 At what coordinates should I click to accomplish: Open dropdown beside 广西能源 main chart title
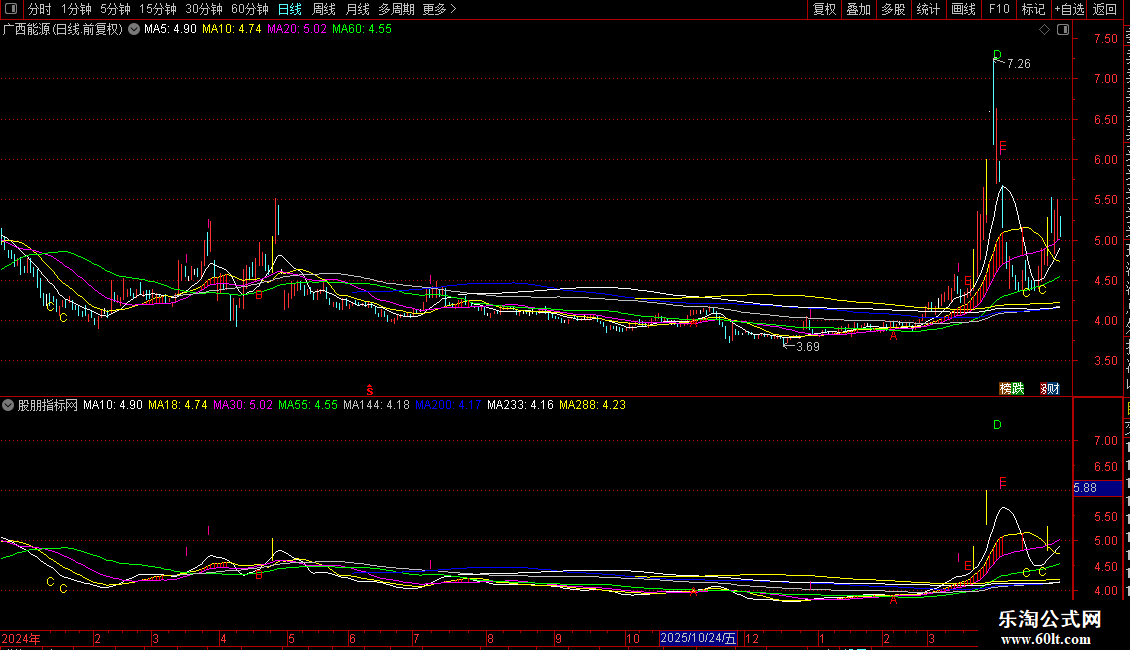(x=134, y=30)
